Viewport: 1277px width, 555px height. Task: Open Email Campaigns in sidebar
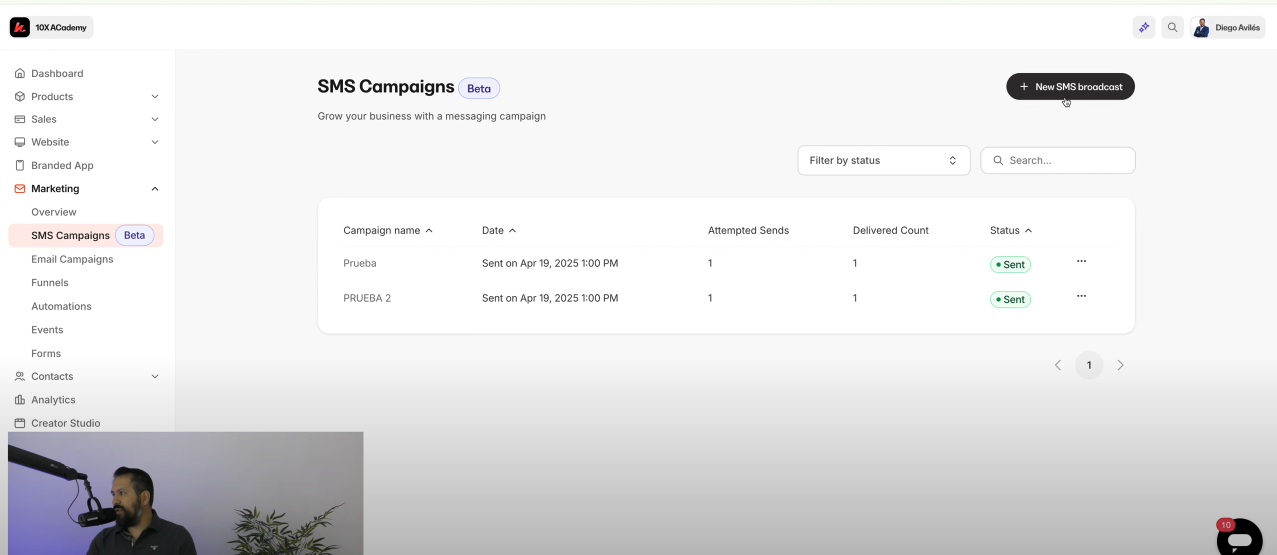tap(72, 259)
